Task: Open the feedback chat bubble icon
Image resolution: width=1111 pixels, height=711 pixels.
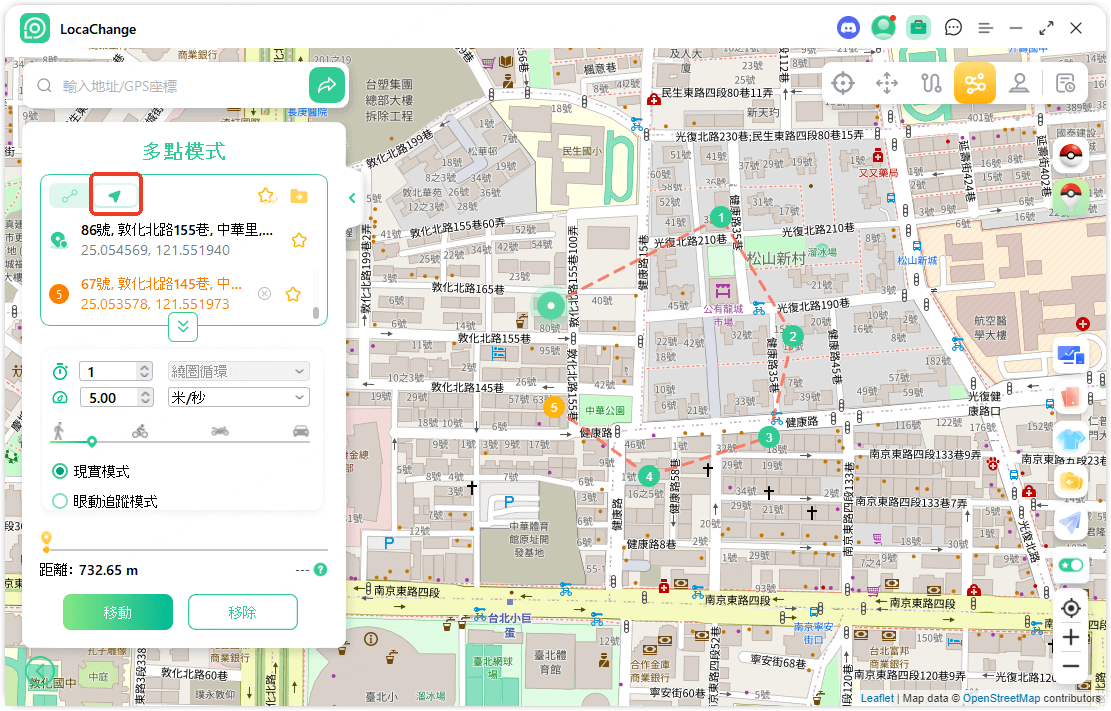Action: tap(953, 28)
